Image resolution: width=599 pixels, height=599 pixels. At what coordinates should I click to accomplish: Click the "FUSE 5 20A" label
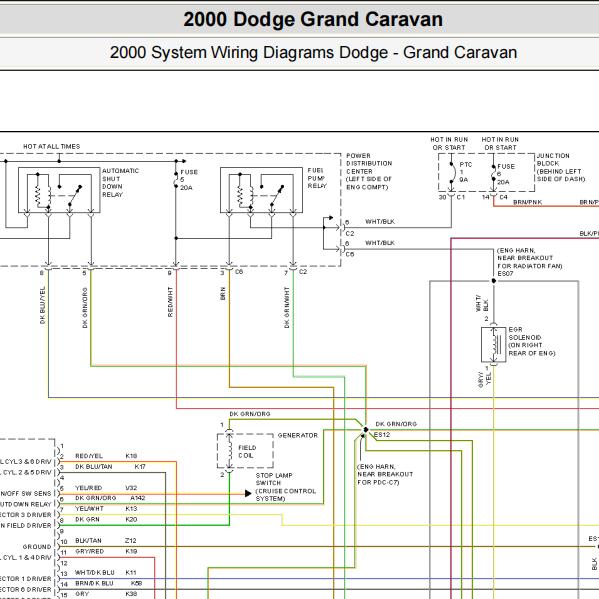click(189, 180)
